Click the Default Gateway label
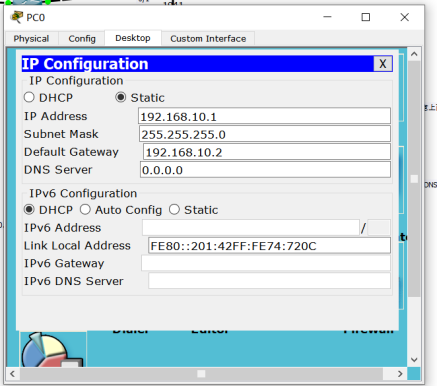 [x=71, y=152]
